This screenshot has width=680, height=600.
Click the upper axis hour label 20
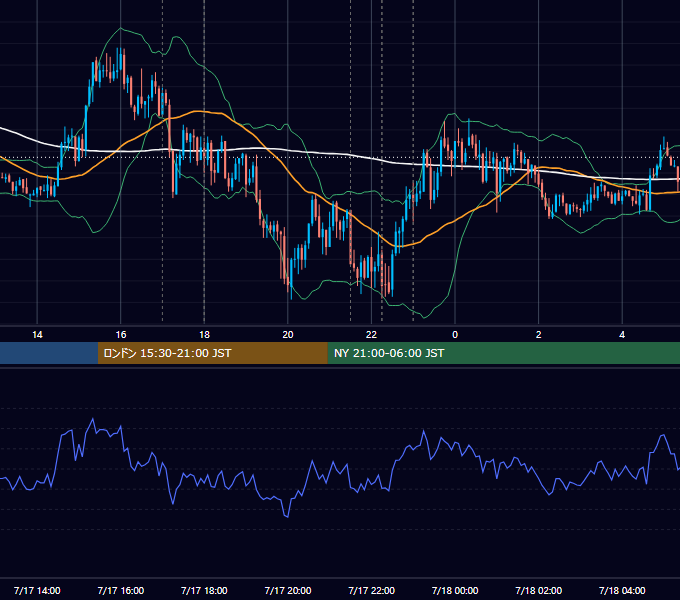pyautogui.click(x=288, y=335)
